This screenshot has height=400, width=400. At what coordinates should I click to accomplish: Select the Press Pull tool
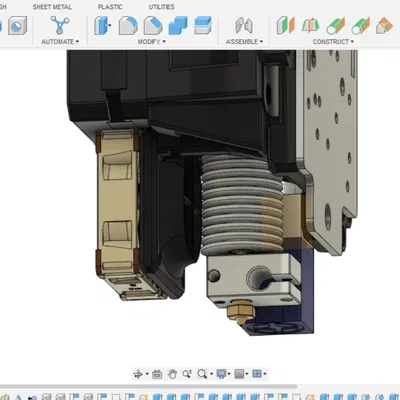102,25
